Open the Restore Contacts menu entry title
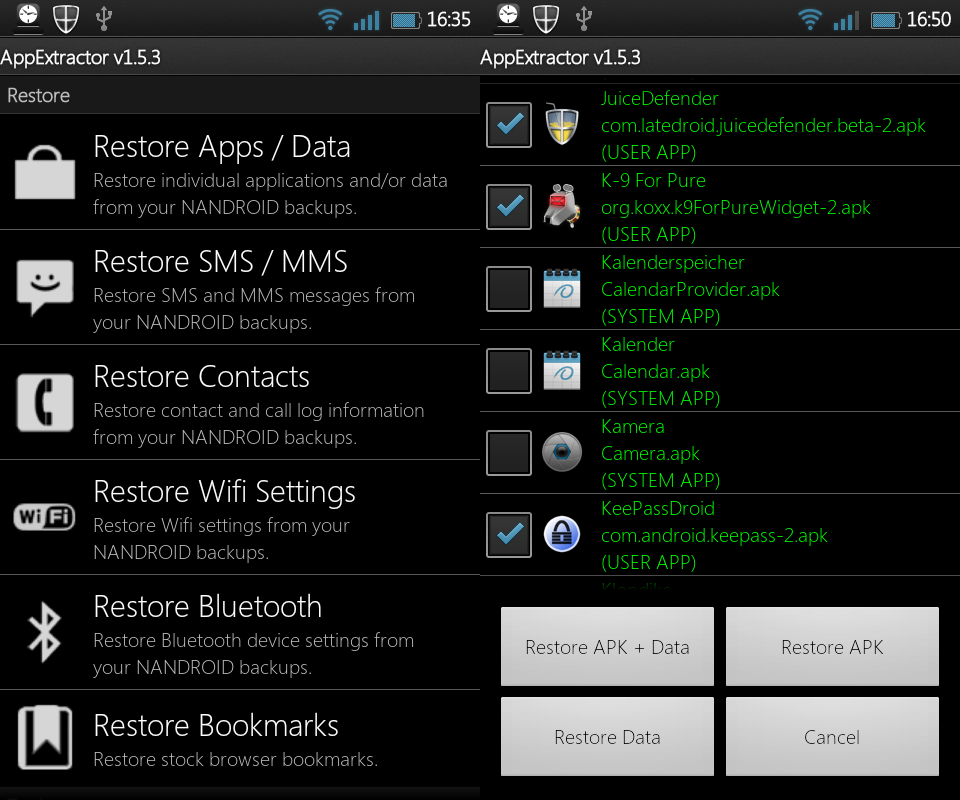The image size is (960, 800). pos(201,377)
